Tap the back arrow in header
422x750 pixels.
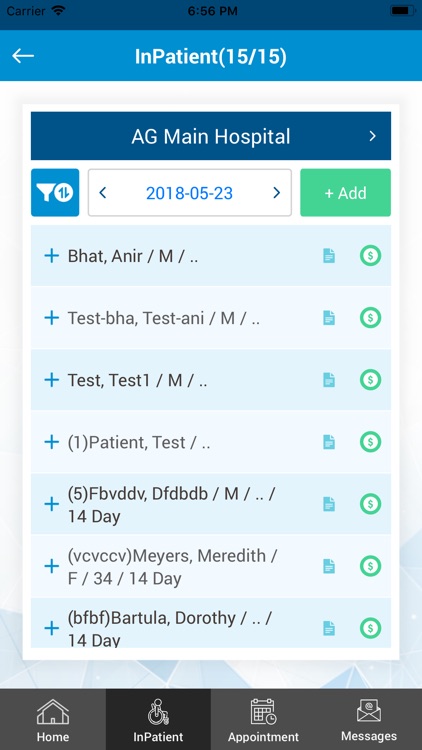click(23, 56)
